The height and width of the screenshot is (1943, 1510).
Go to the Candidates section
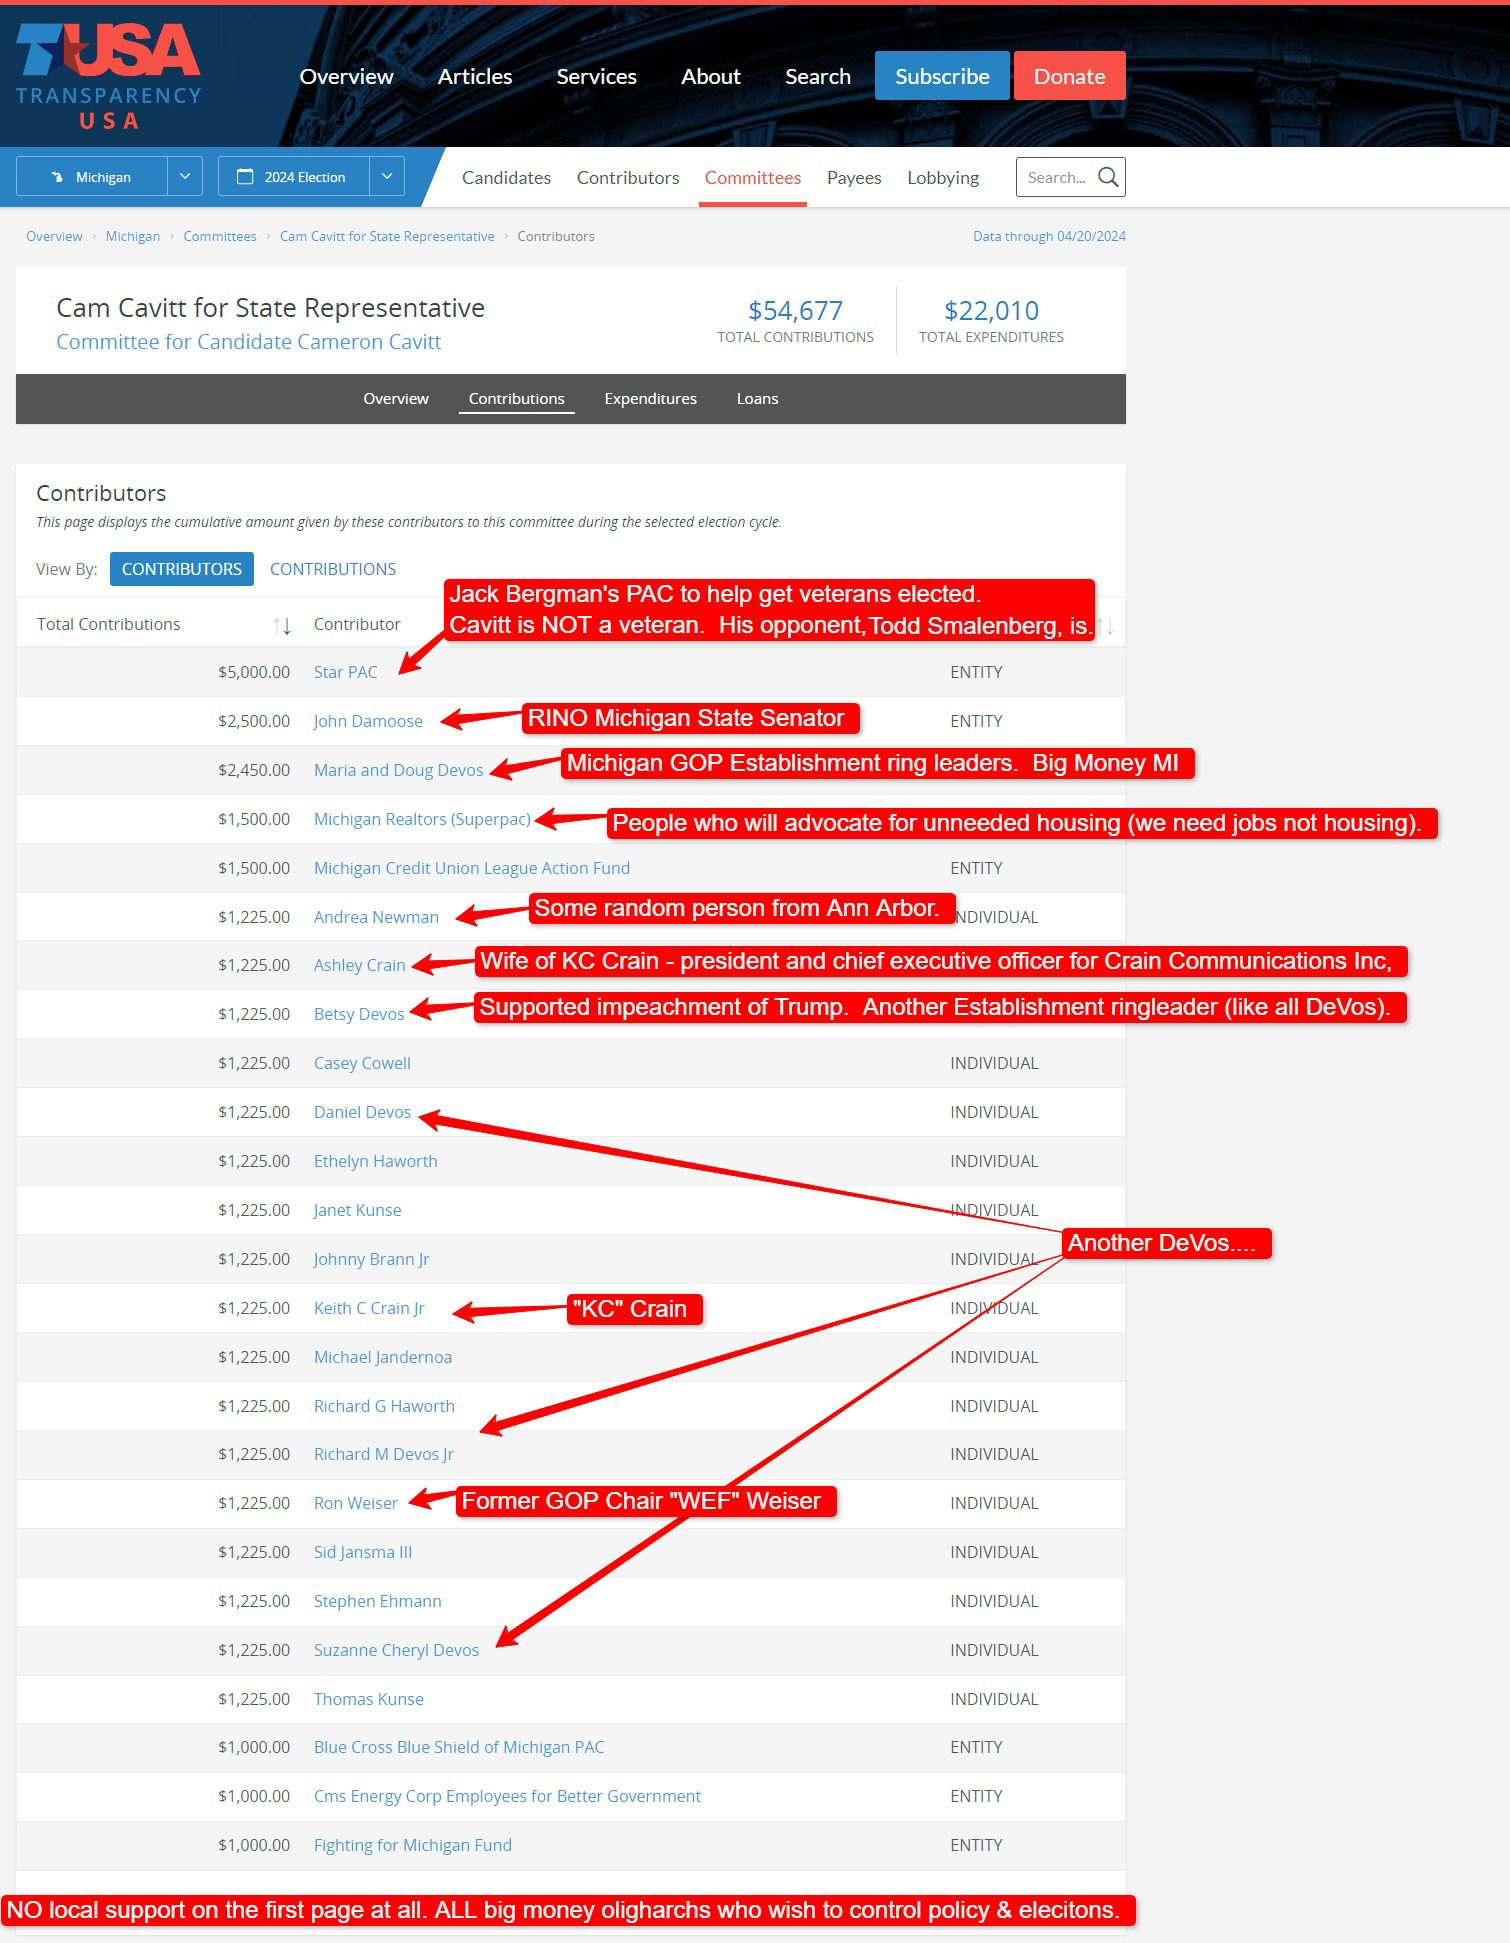506,178
